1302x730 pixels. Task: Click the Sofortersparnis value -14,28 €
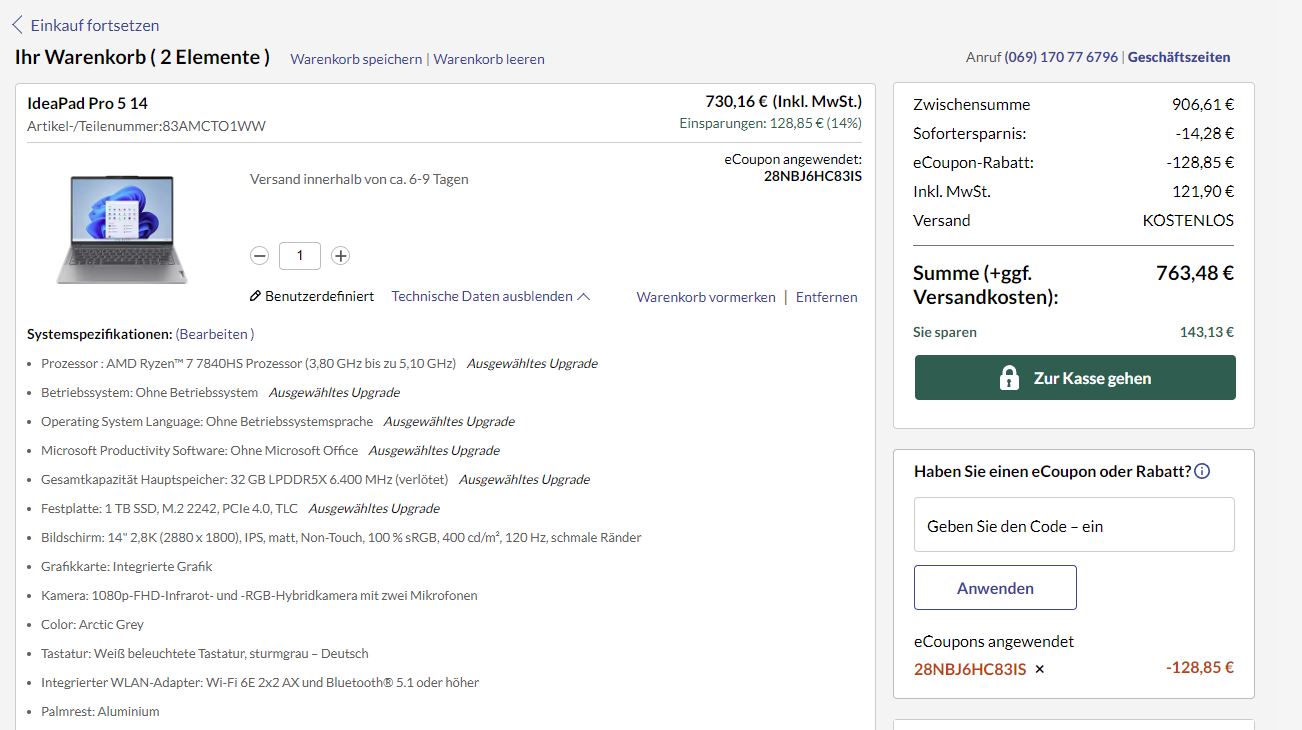(x=1204, y=133)
